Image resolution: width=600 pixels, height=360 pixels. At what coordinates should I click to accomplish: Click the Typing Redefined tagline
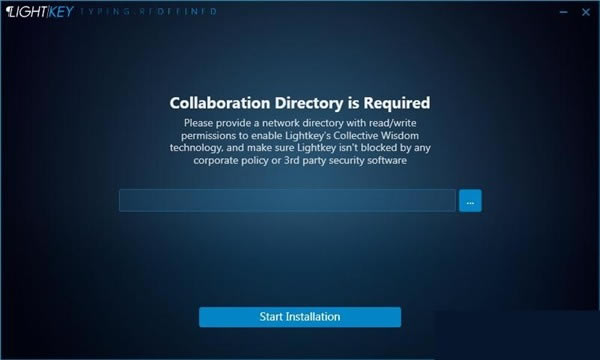coord(148,11)
